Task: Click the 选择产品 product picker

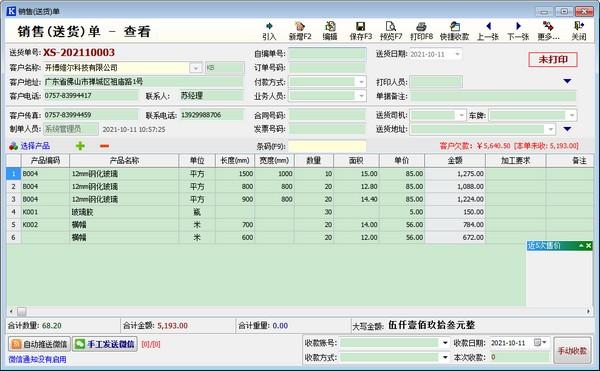Action: (29, 146)
